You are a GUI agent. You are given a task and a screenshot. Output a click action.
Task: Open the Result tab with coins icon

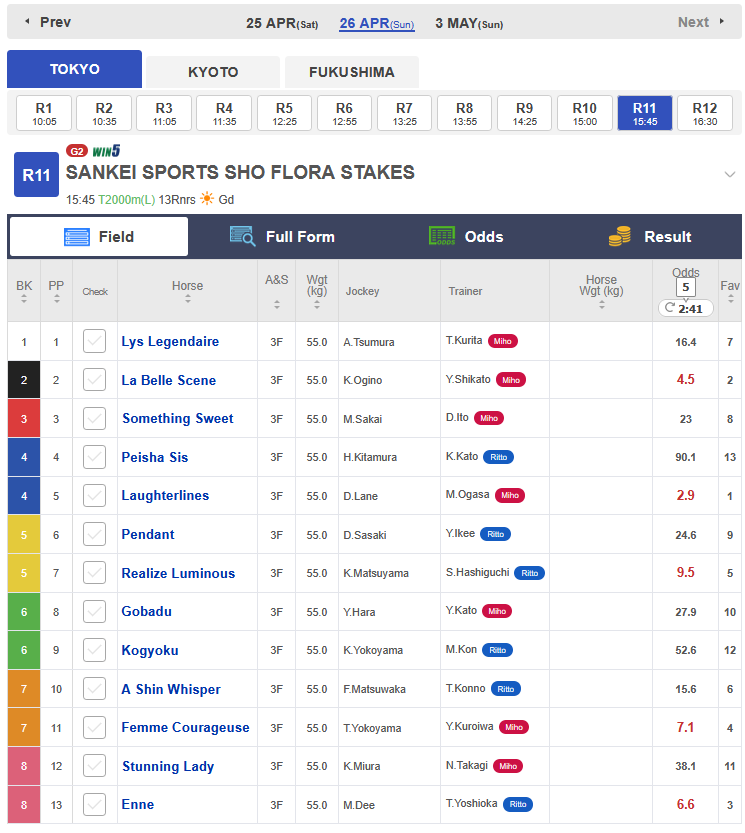coord(650,237)
